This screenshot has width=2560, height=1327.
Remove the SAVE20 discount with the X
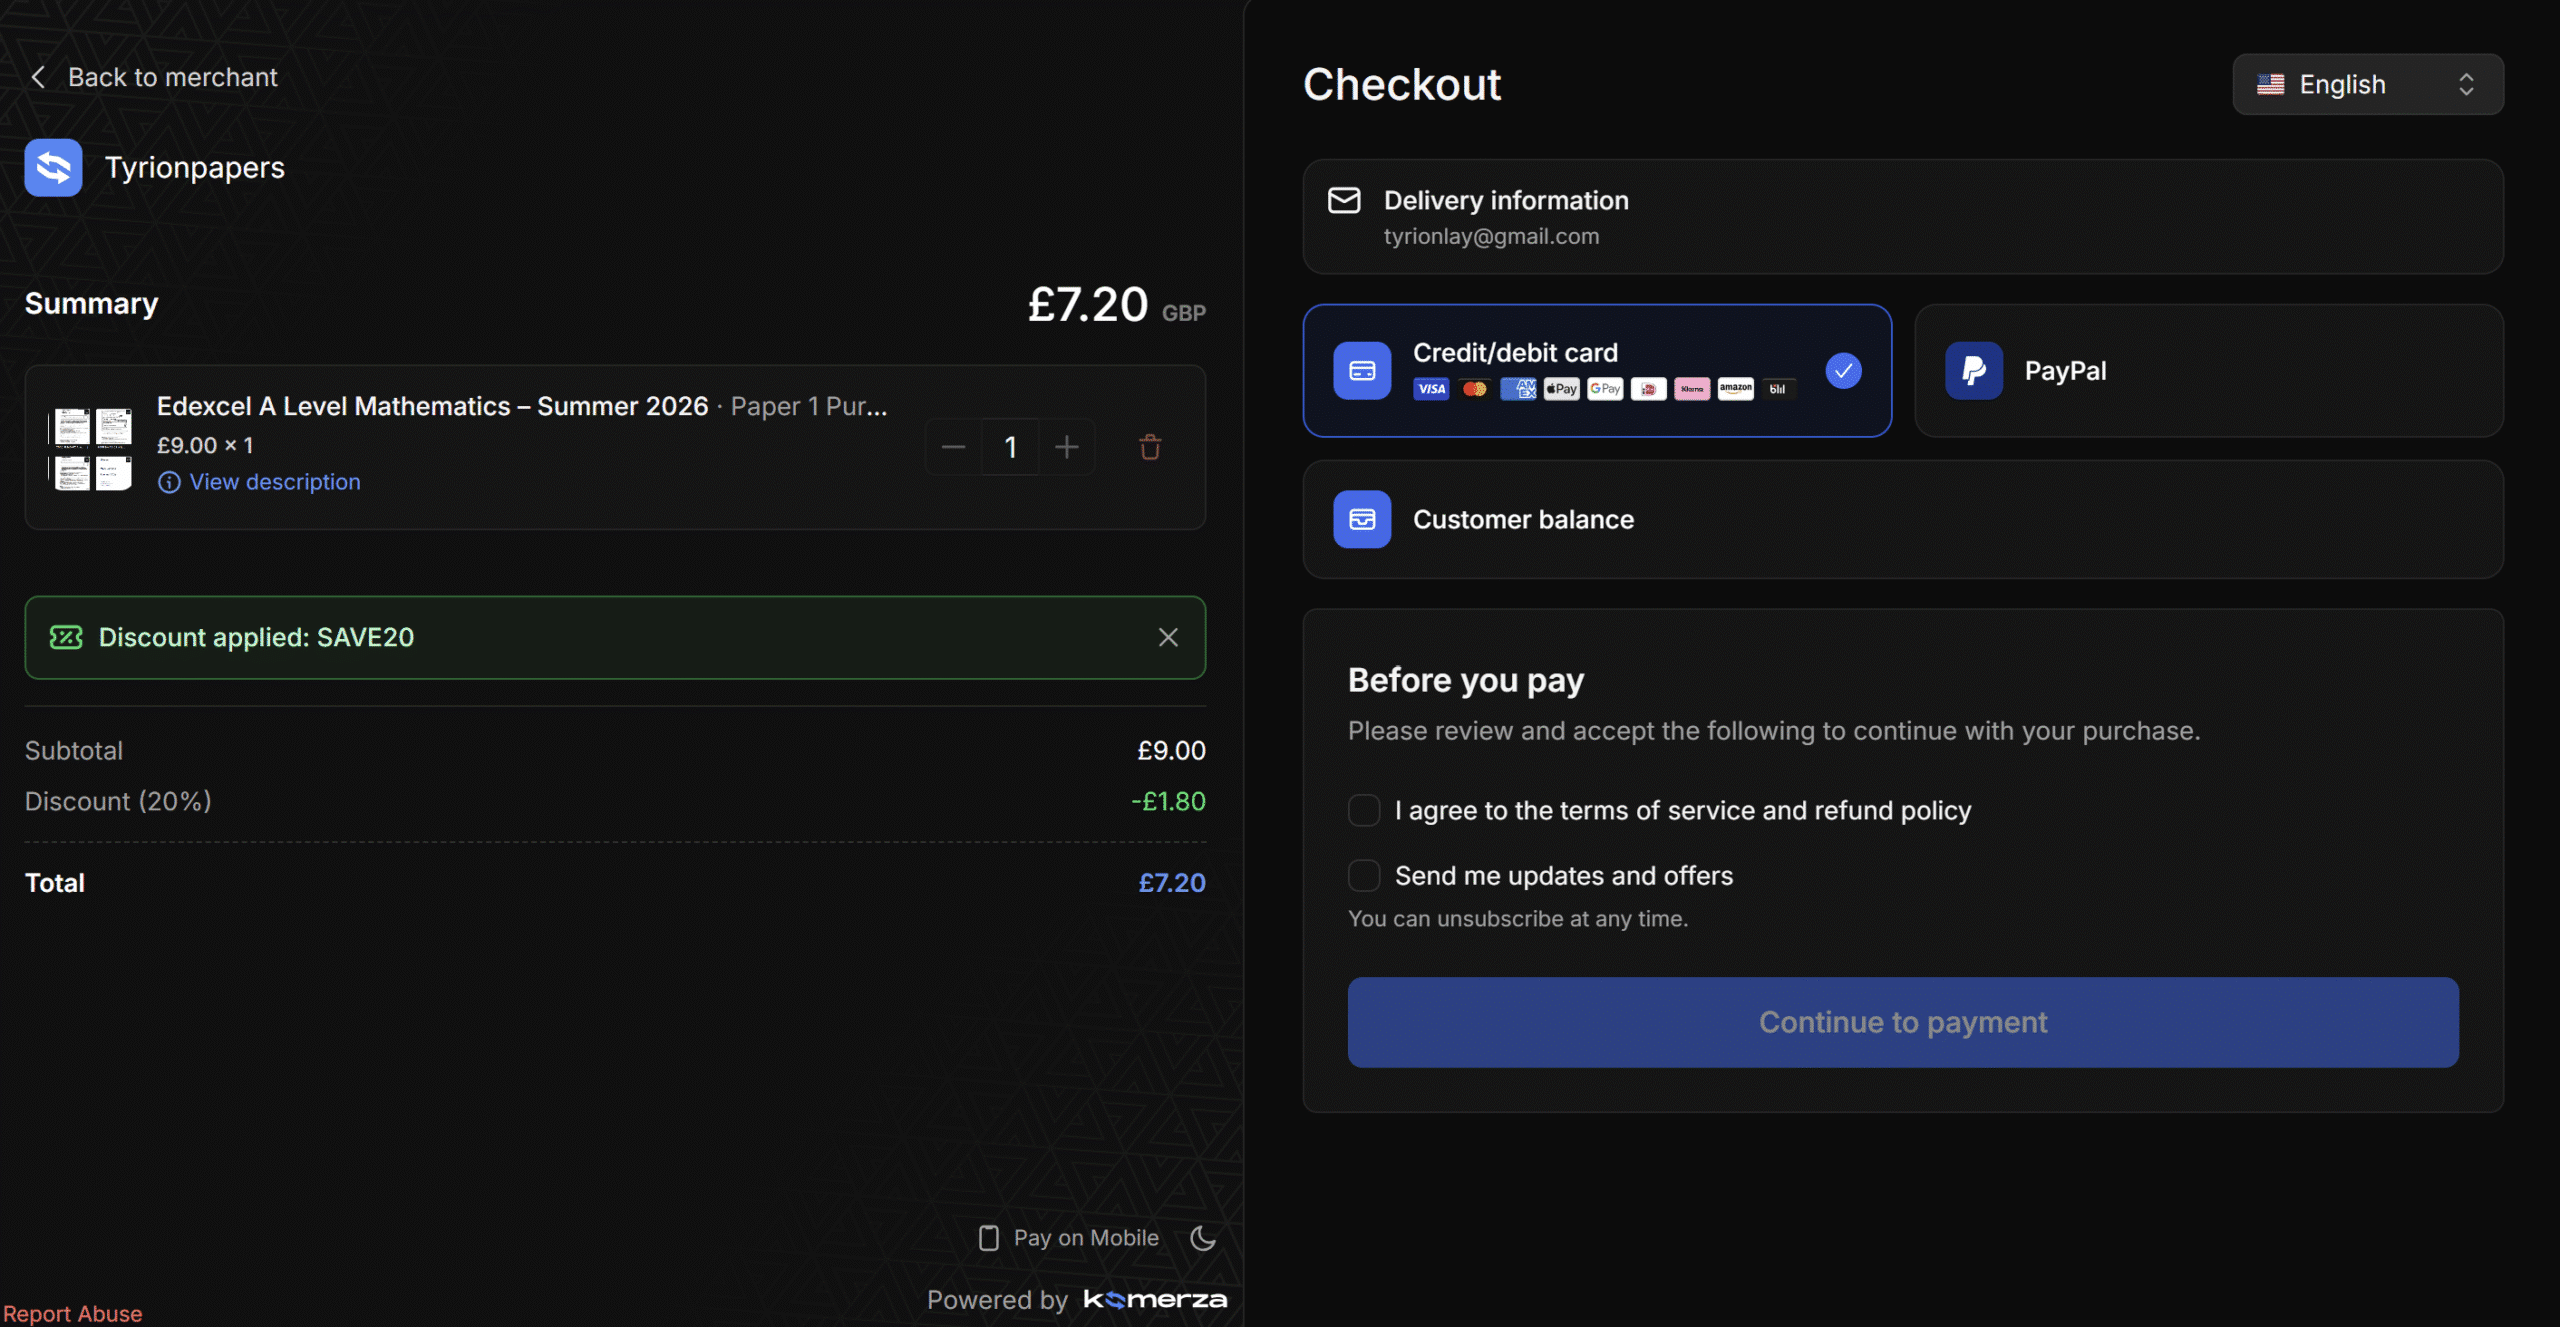(1168, 637)
